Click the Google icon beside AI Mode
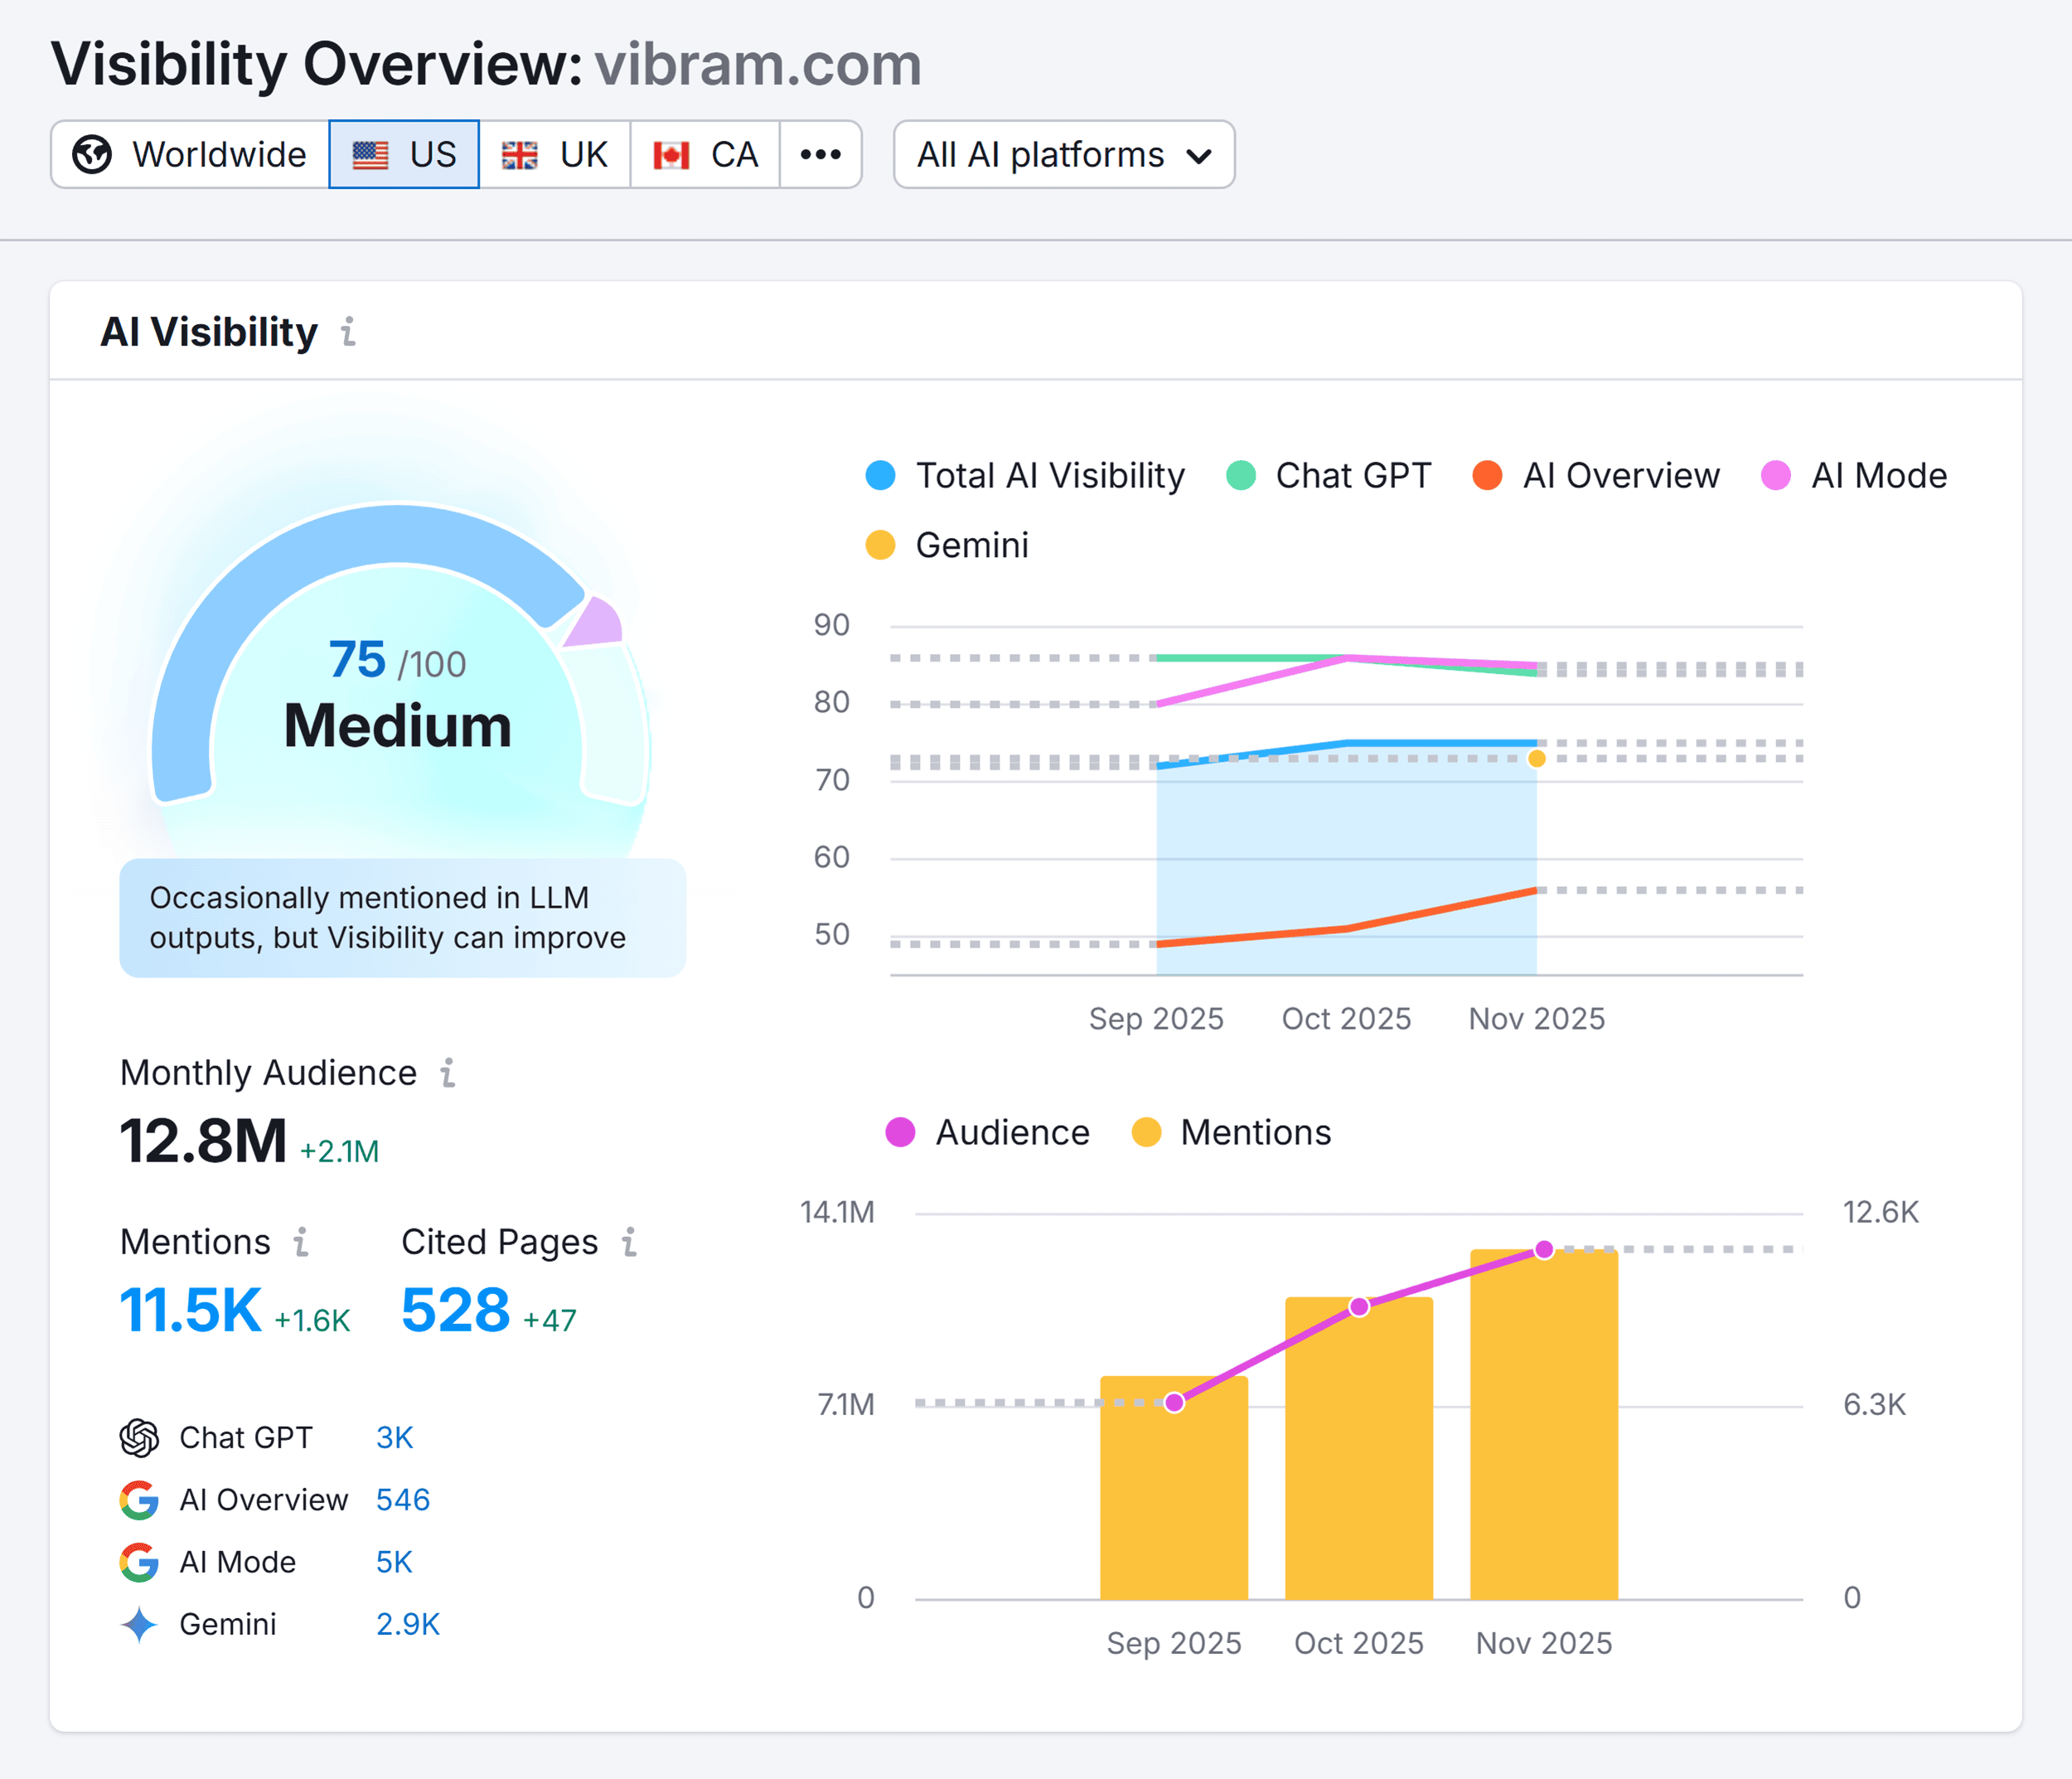2072x1779 pixels. pos(140,1561)
